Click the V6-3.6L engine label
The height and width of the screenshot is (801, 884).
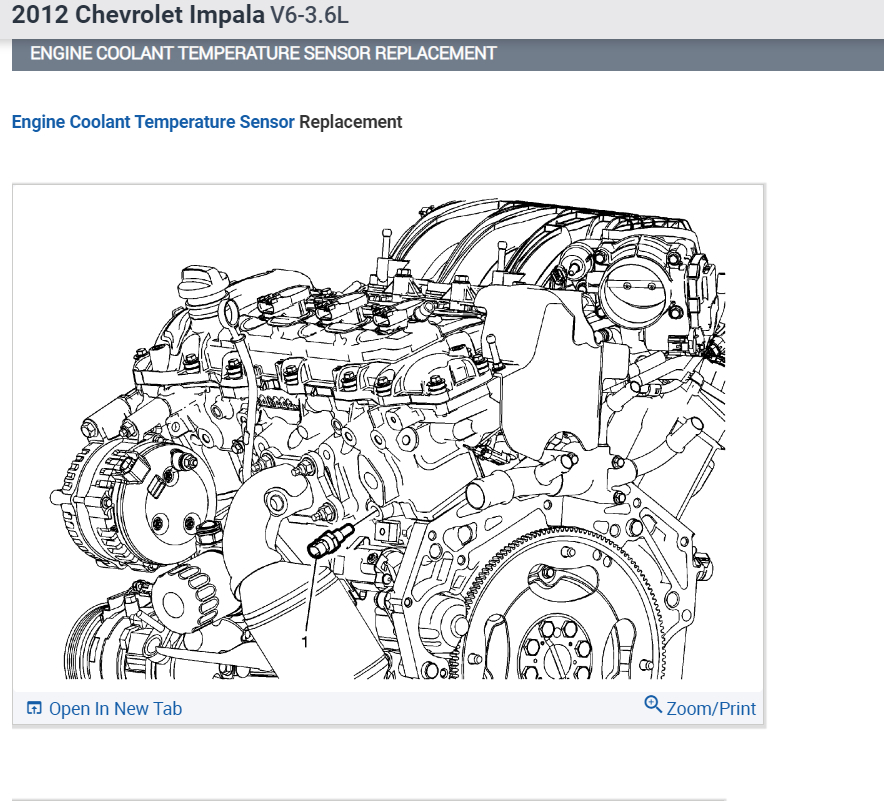click(310, 15)
